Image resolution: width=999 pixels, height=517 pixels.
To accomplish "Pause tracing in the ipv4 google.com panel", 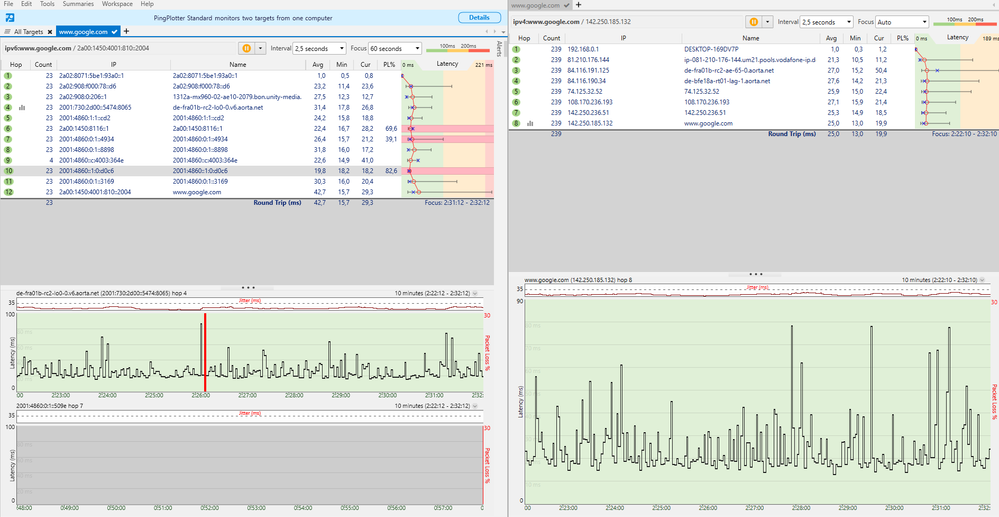I will coord(753,21).
